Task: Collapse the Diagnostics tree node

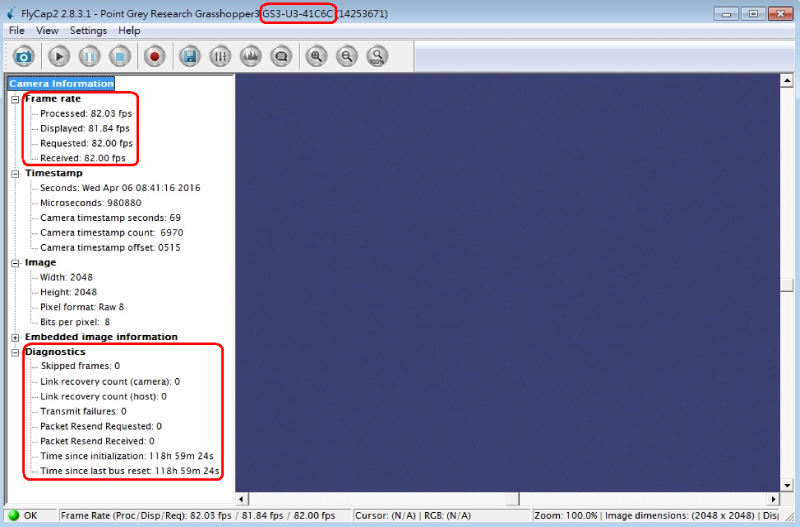Action: point(15,353)
